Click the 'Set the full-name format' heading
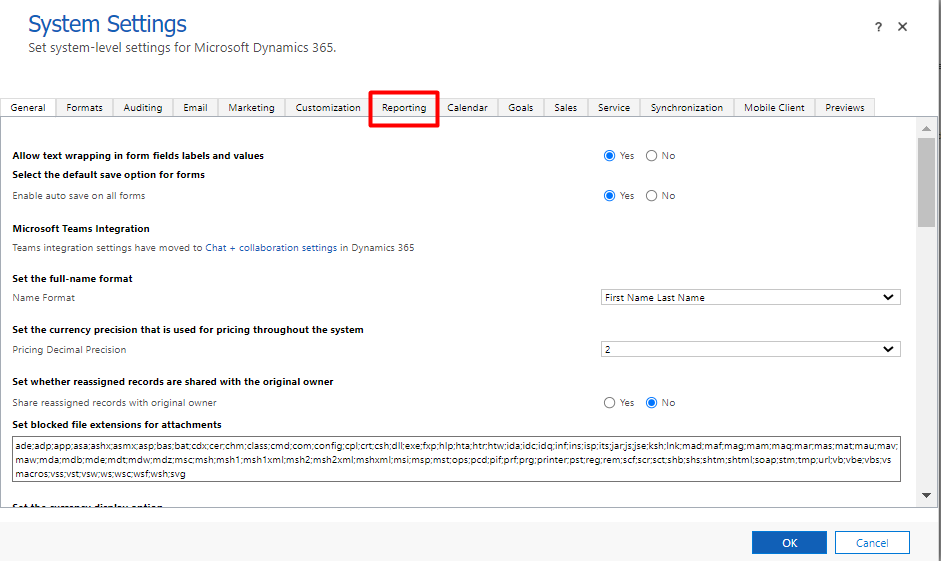 [x=72, y=278]
